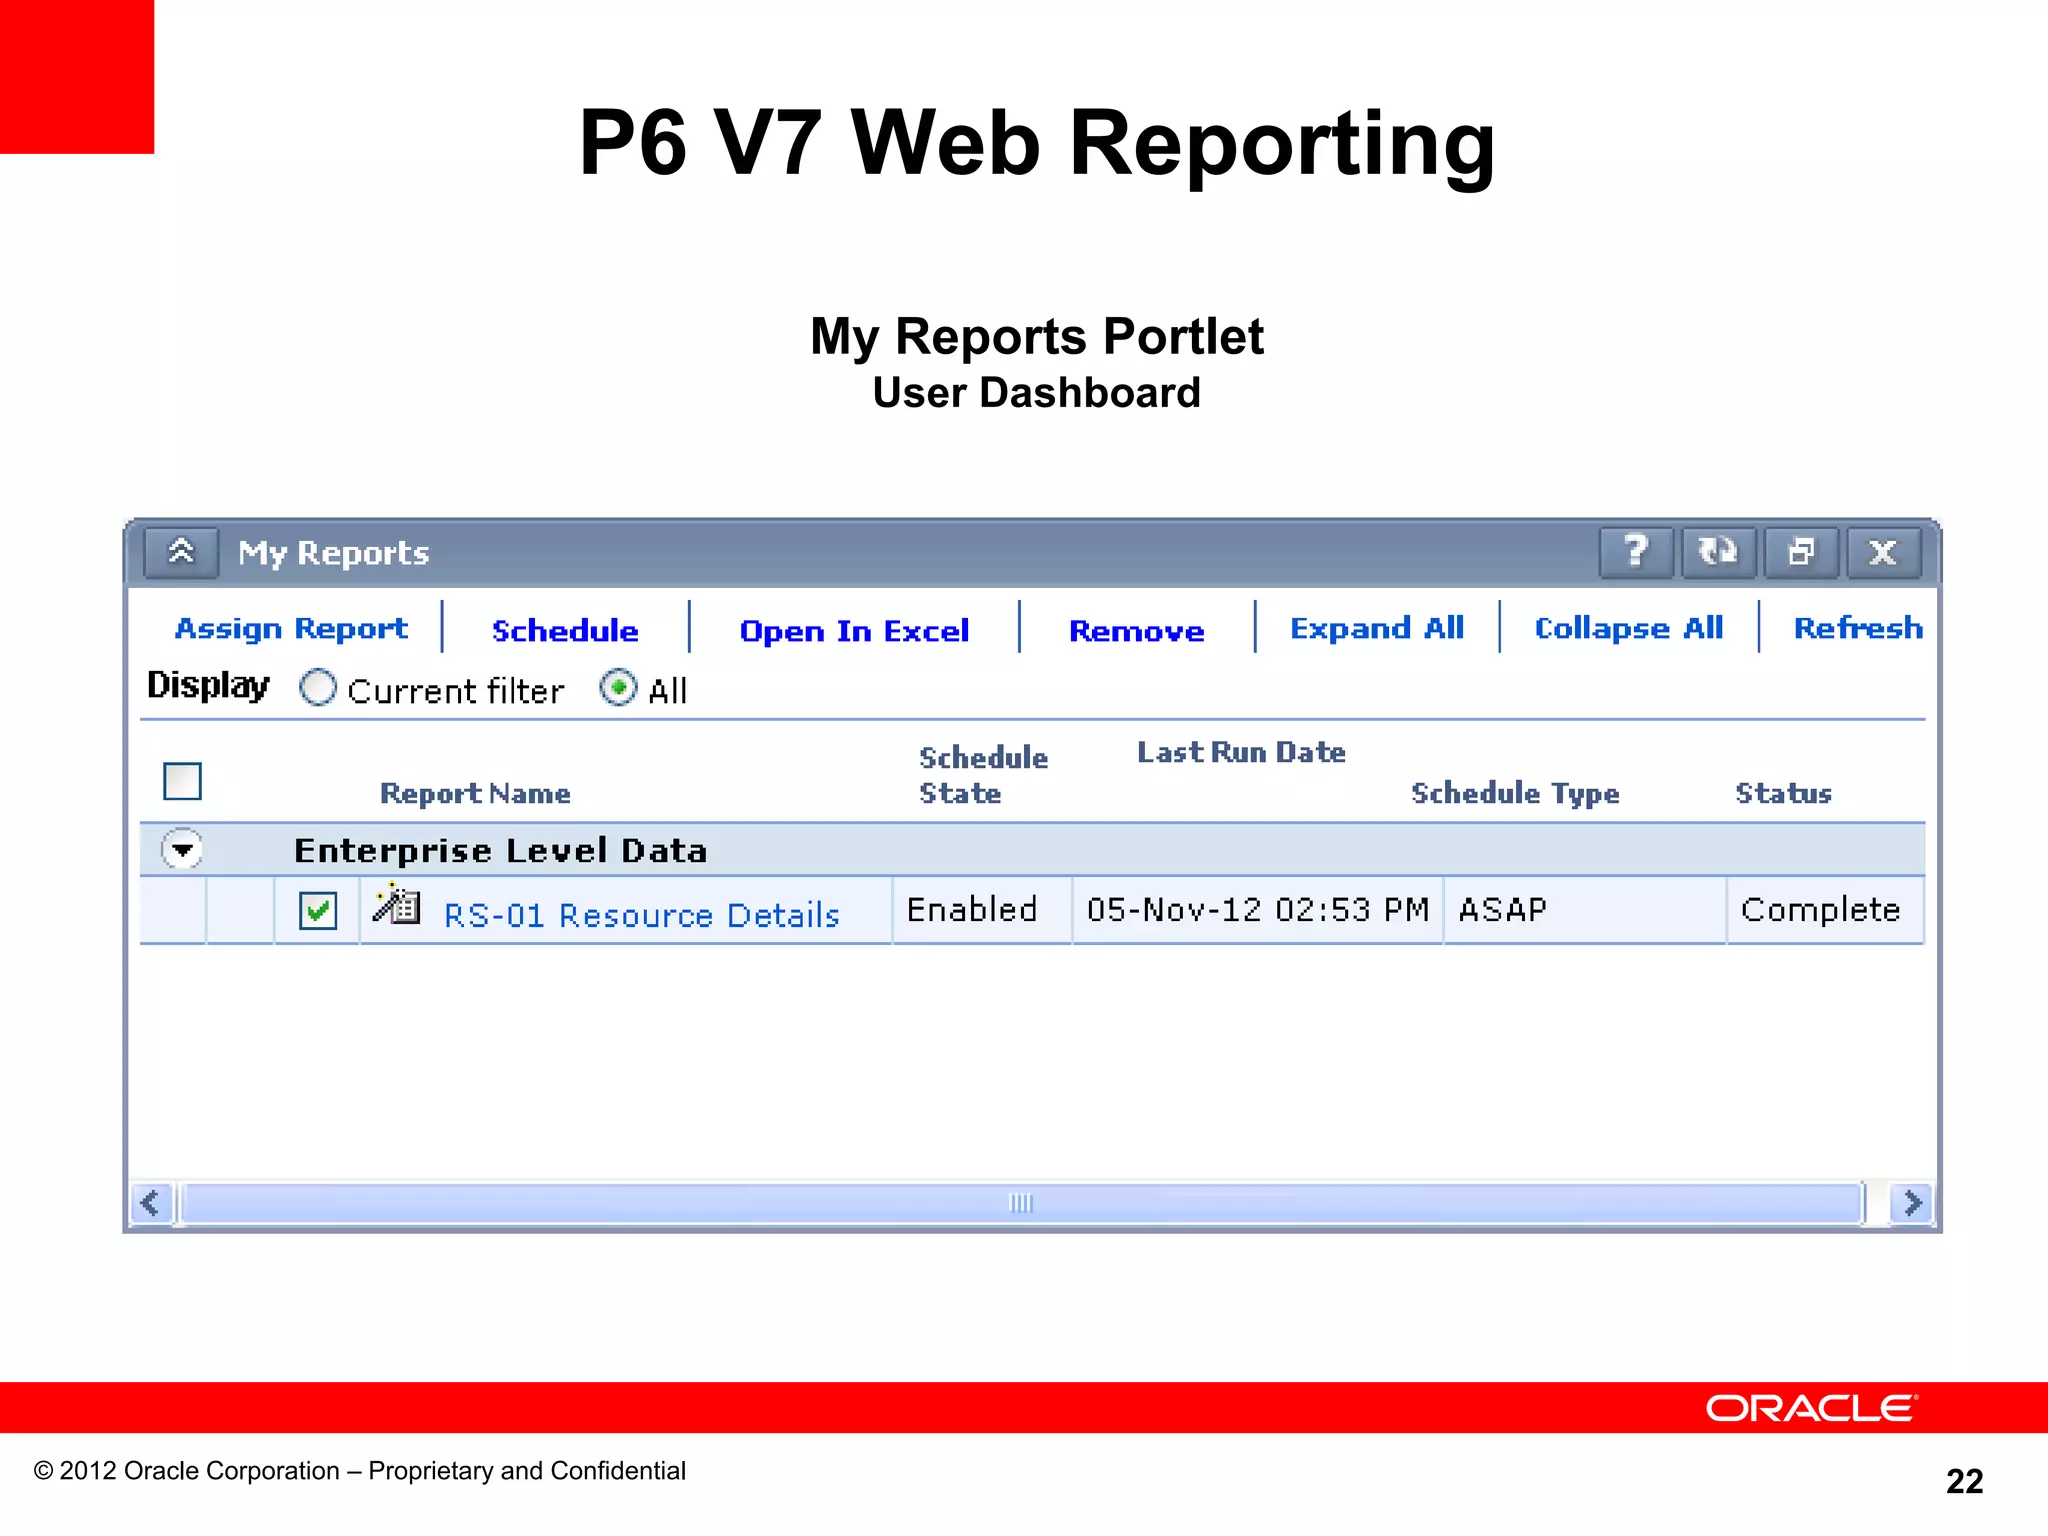The image size is (2048, 1536).
Task: Tick the select-all header checkbox
Action: [x=182, y=781]
